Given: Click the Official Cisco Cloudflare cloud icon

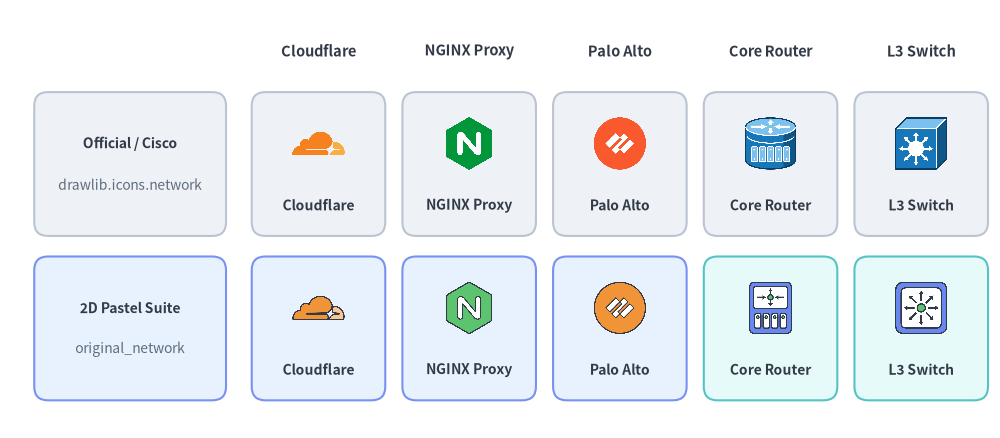Looking at the screenshot, I should pos(318,143).
